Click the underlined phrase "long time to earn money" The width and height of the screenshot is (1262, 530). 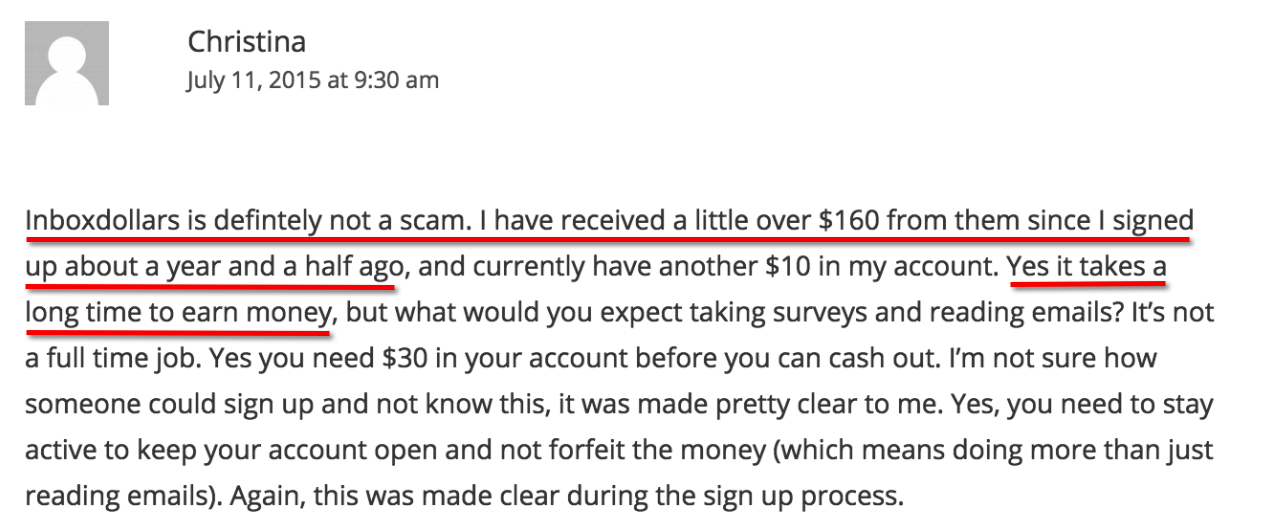coord(179,314)
